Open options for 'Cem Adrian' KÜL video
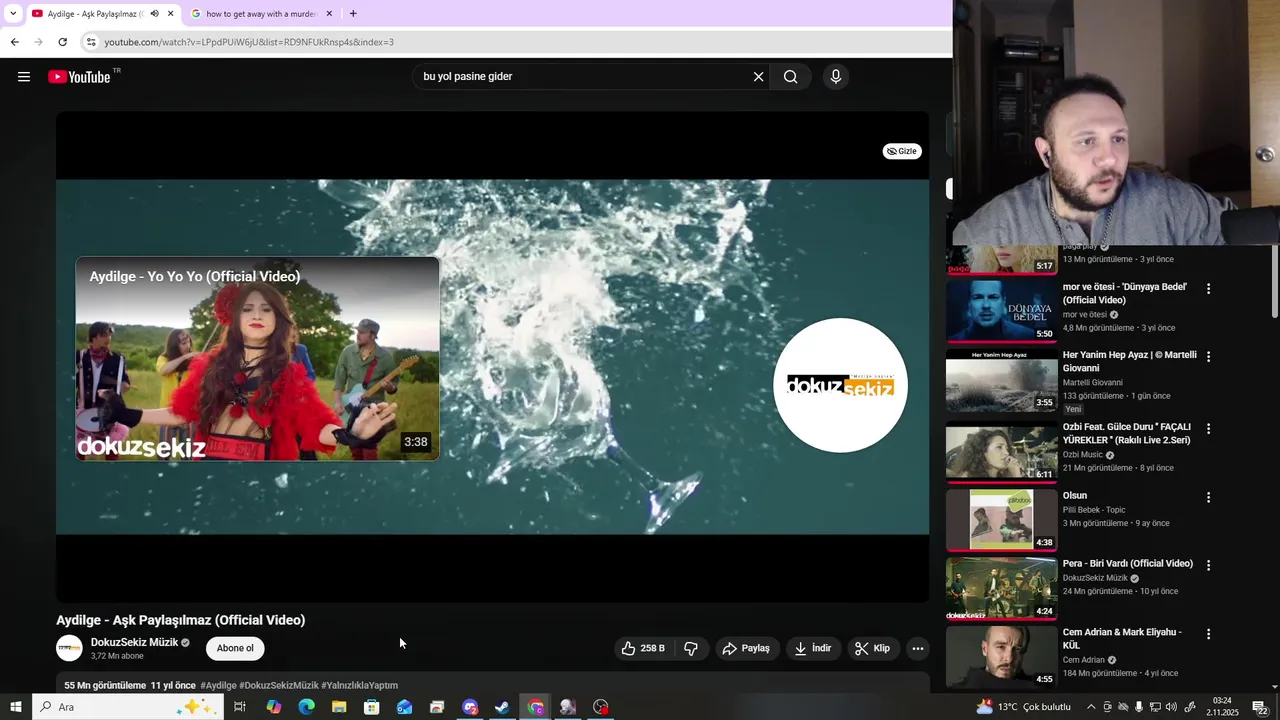This screenshot has width=1280, height=720. (x=1208, y=634)
